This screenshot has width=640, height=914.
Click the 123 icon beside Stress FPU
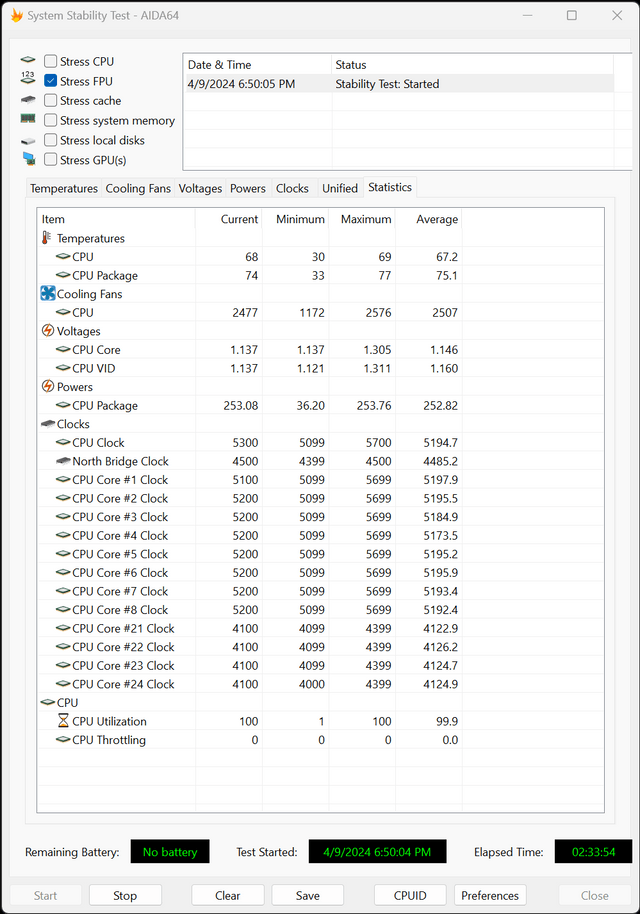[x=28, y=78]
